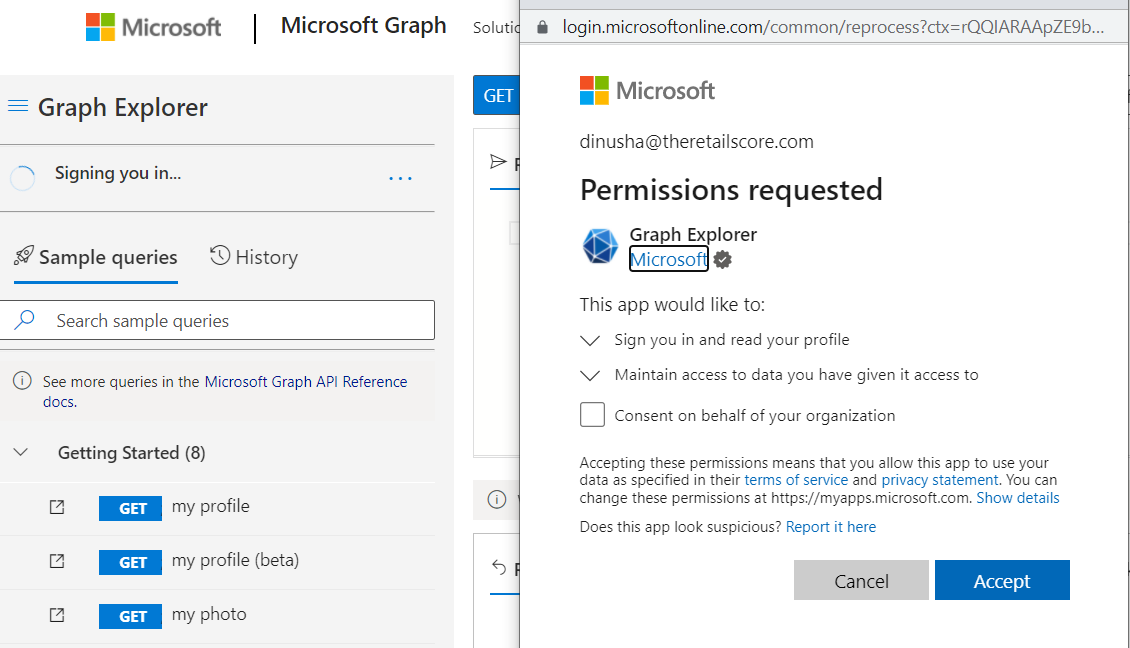Click the reply arrow icon in response pane

pos(499,567)
